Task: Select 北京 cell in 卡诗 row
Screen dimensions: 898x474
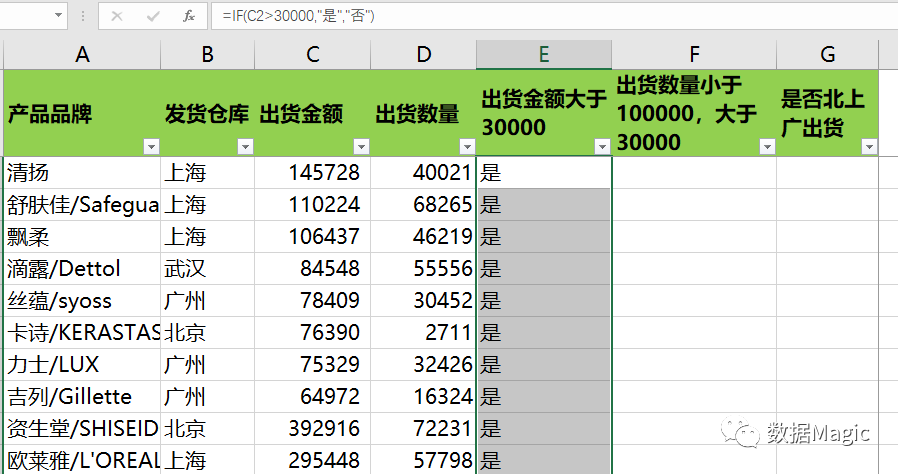Action: pos(207,333)
